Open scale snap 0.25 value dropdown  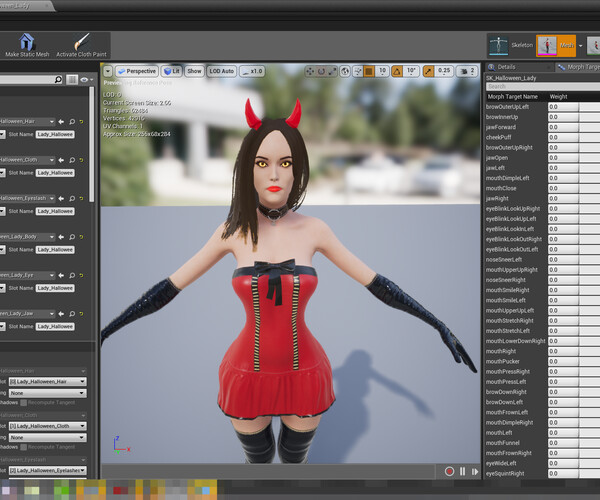coord(444,71)
